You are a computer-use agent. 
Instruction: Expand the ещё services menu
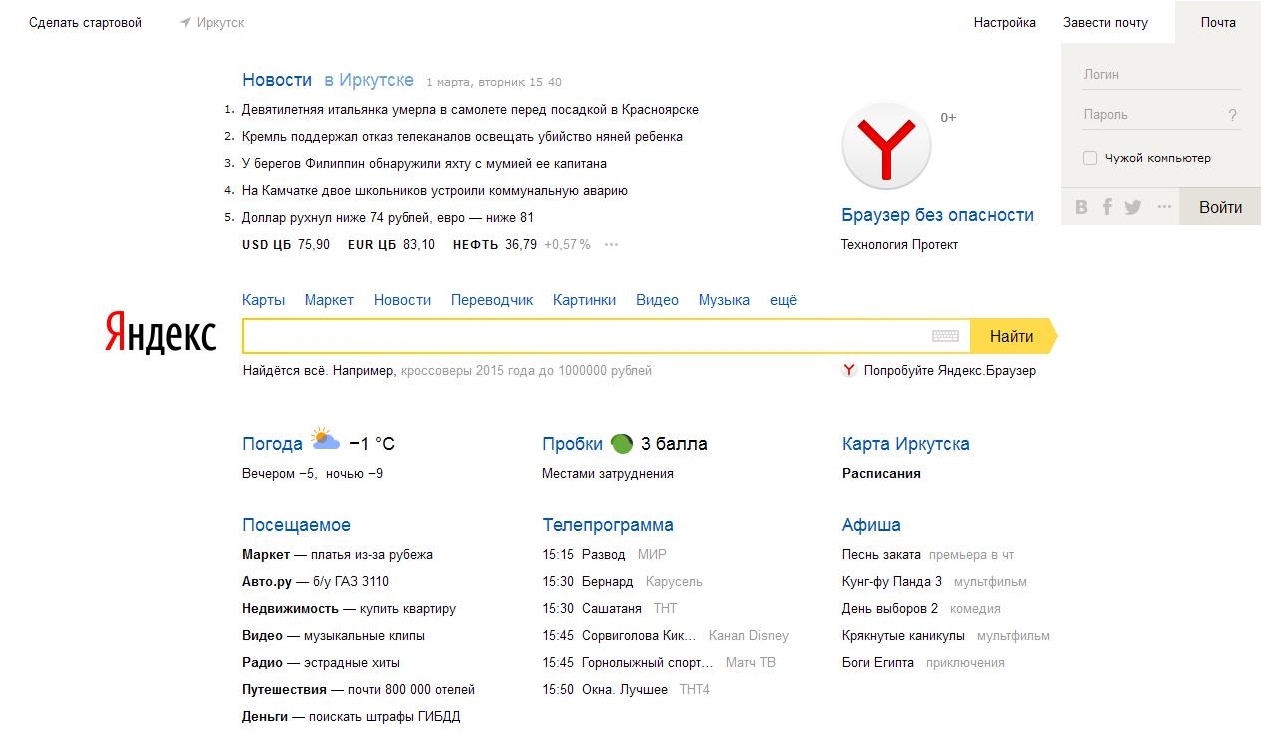coord(783,300)
